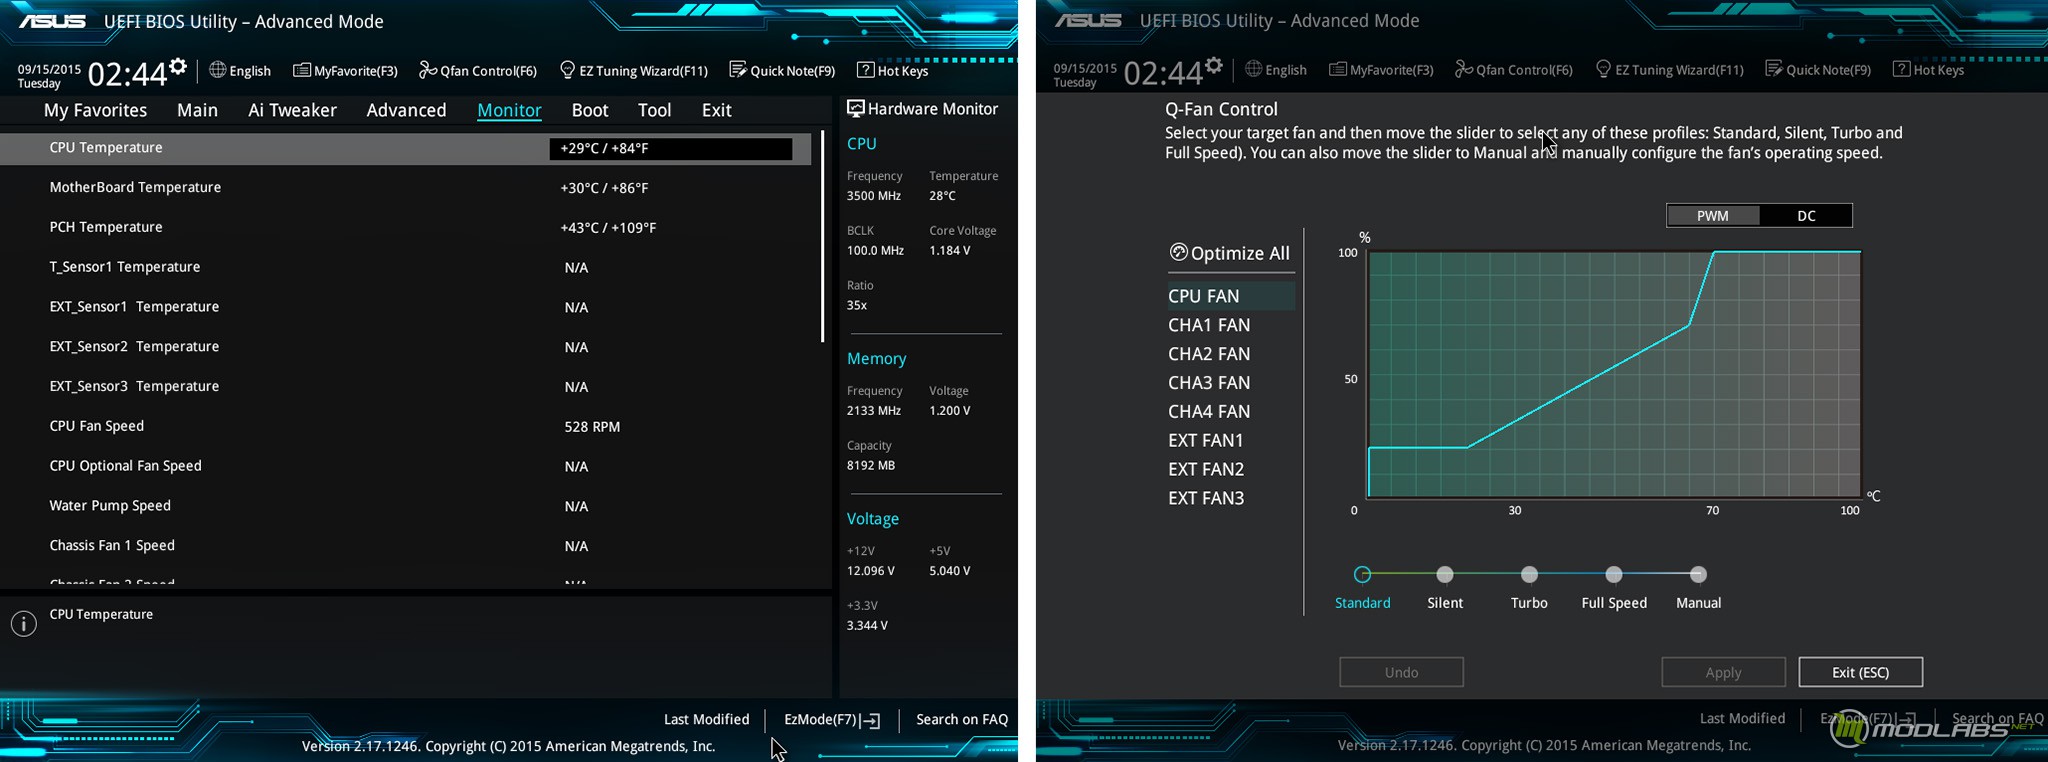Select the Exit tab
Viewport: 2048px width, 762px height.
[716, 110]
